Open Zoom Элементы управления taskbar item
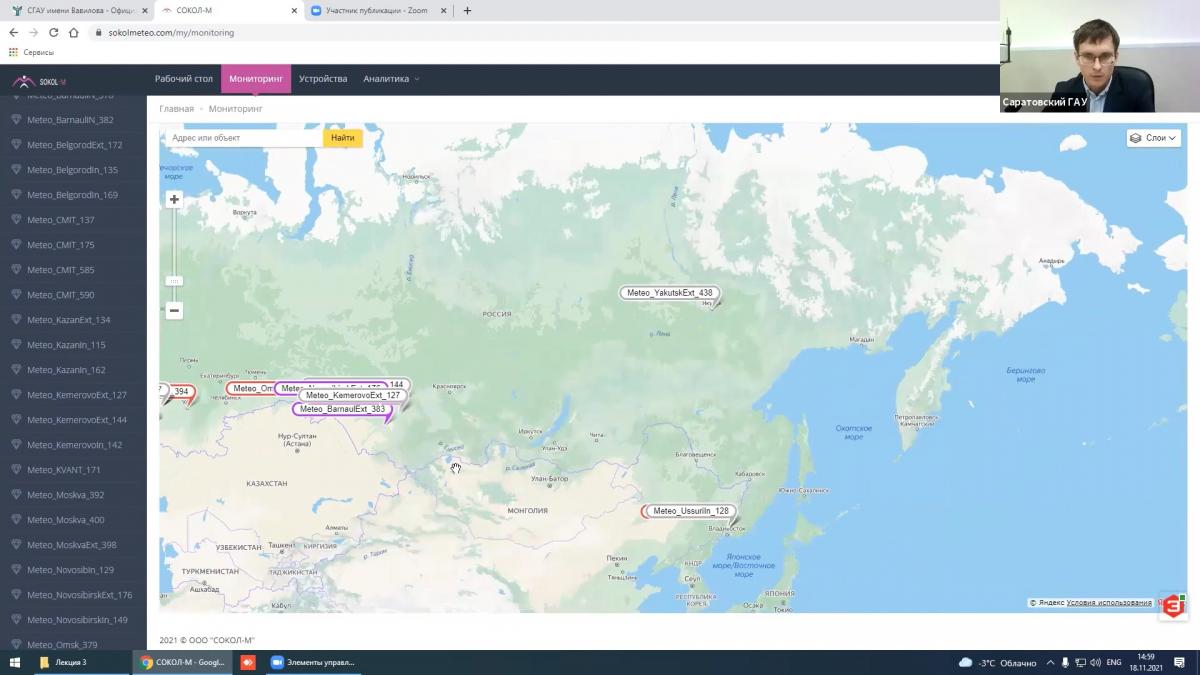 point(312,662)
